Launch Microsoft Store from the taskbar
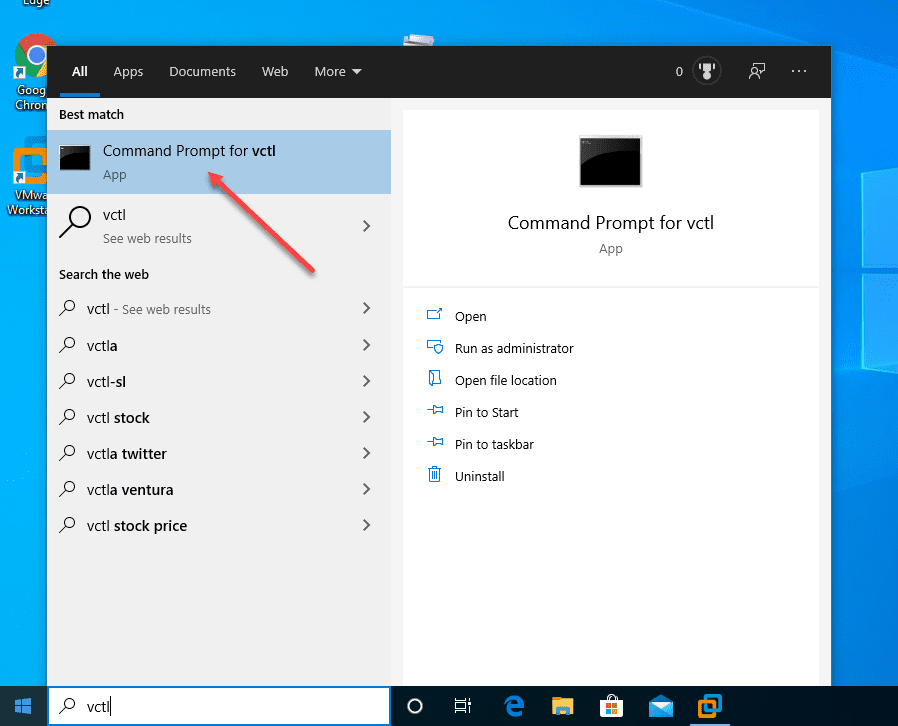The width and height of the screenshot is (898, 726). click(611, 706)
